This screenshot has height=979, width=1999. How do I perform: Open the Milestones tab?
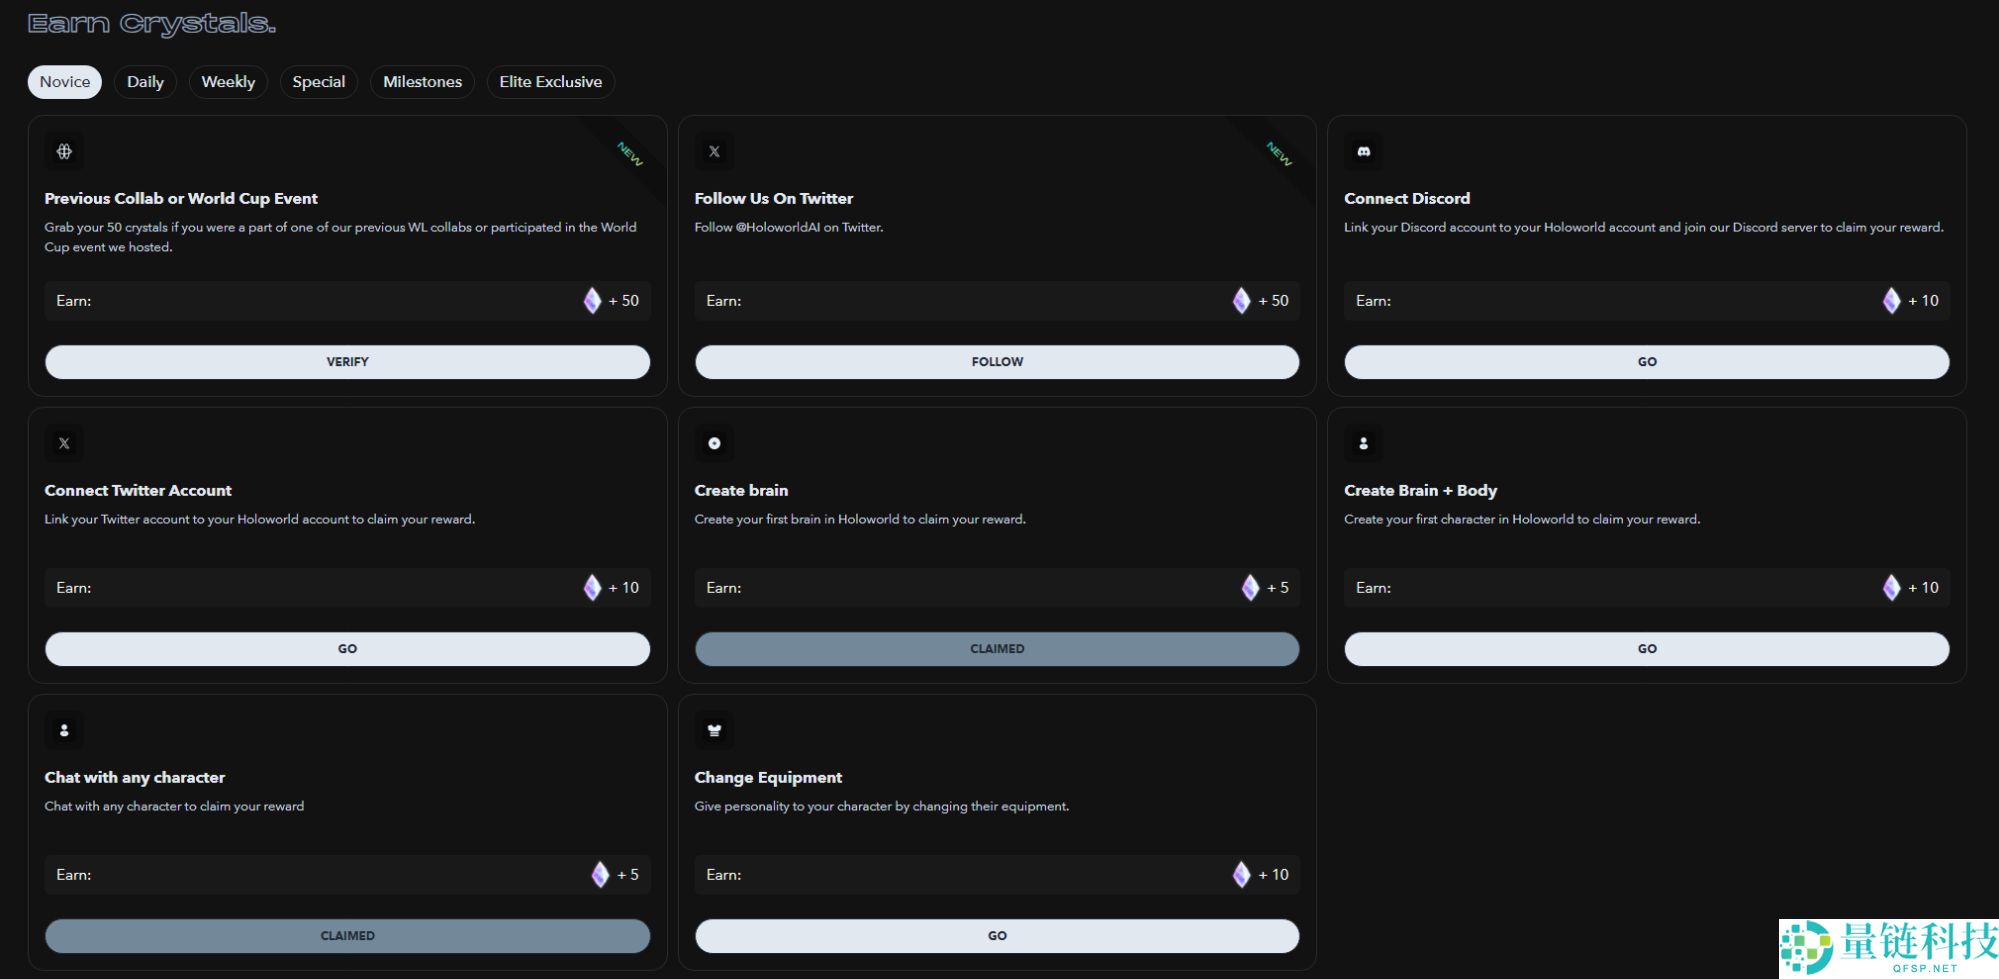tap(422, 82)
